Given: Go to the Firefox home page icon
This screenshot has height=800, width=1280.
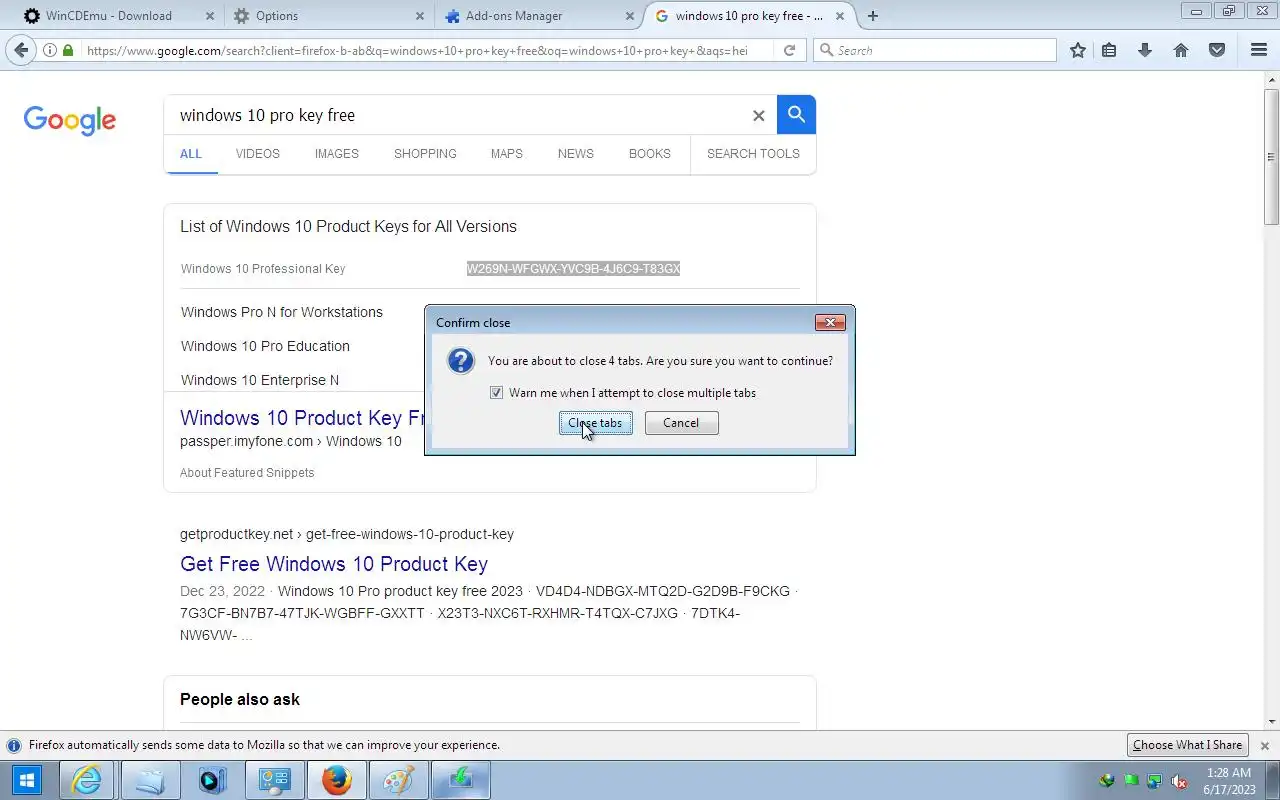Looking at the screenshot, I should pyautogui.click(x=1181, y=50).
